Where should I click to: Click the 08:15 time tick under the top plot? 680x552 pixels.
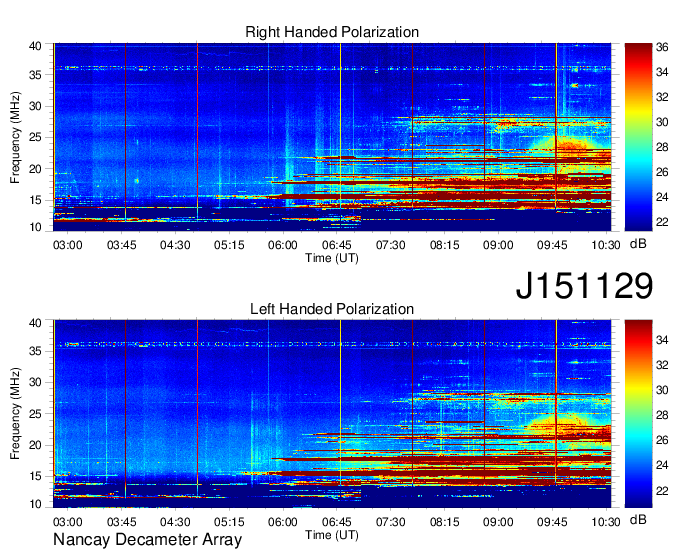[x=444, y=245]
